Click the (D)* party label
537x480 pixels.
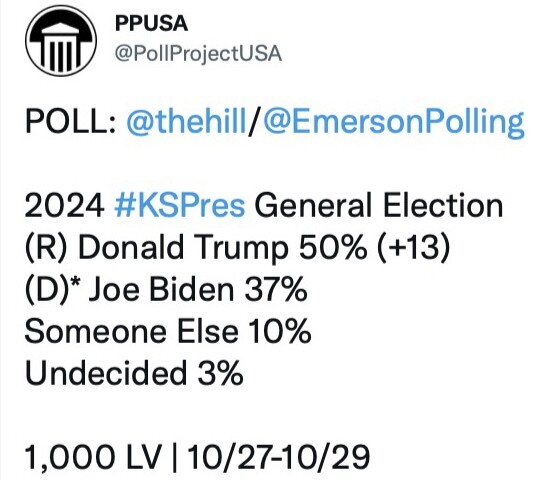[52, 290]
